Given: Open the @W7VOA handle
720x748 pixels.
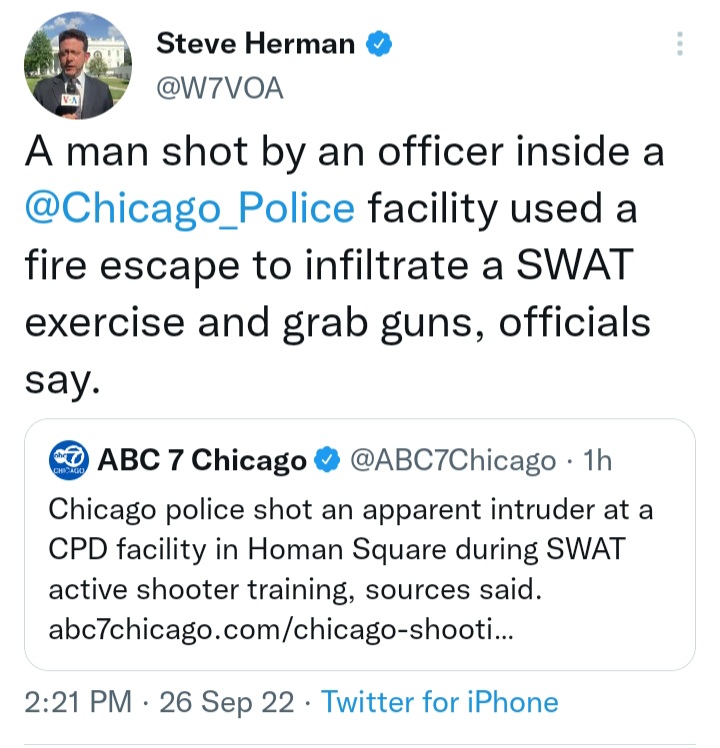Looking at the screenshot, I should point(220,88).
